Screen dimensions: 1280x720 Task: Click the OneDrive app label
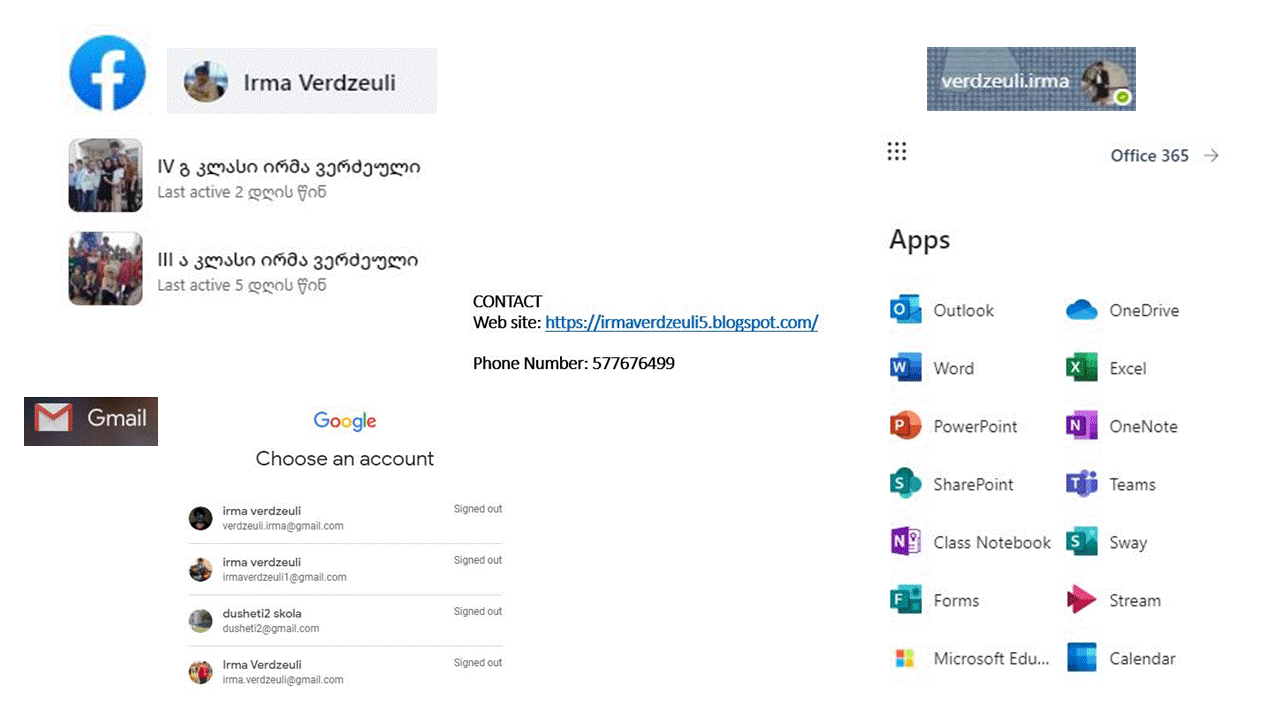click(x=1144, y=311)
